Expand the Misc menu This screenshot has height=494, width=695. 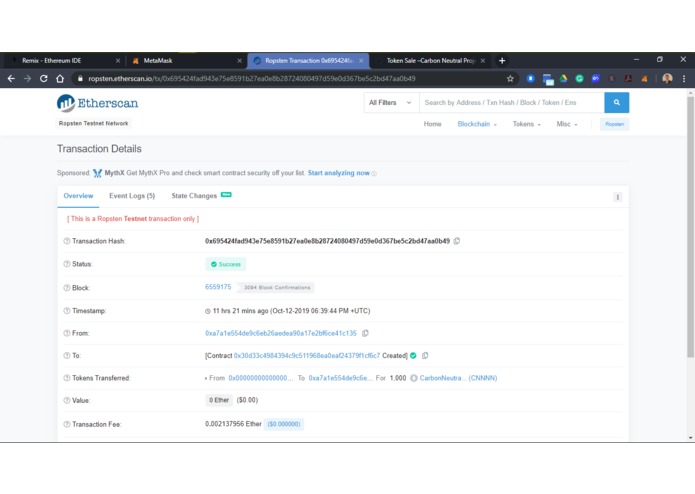pyautogui.click(x=567, y=124)
